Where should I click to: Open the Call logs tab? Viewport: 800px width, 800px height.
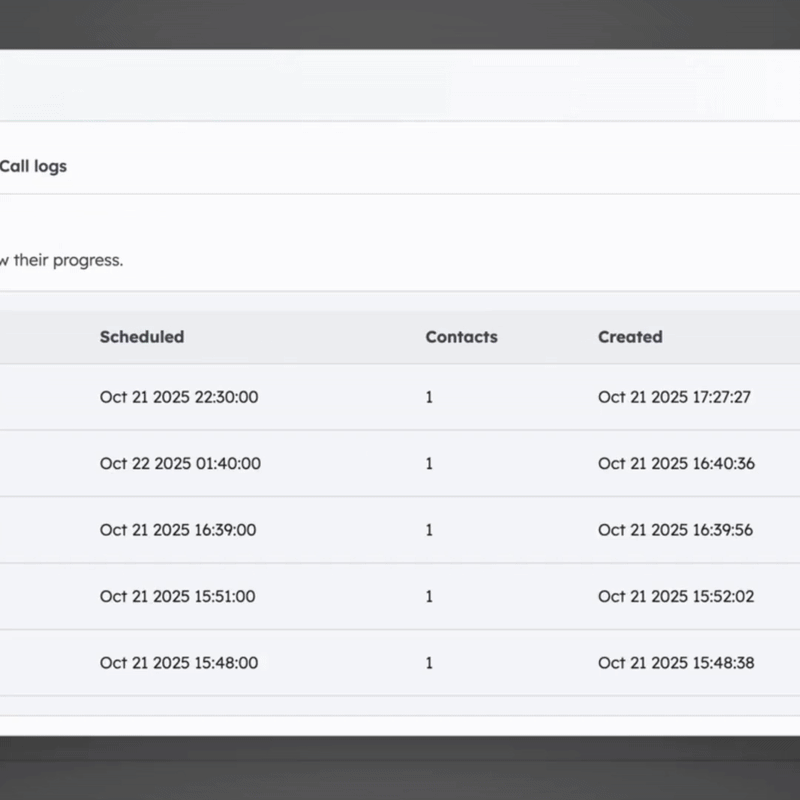click(33, 166)
